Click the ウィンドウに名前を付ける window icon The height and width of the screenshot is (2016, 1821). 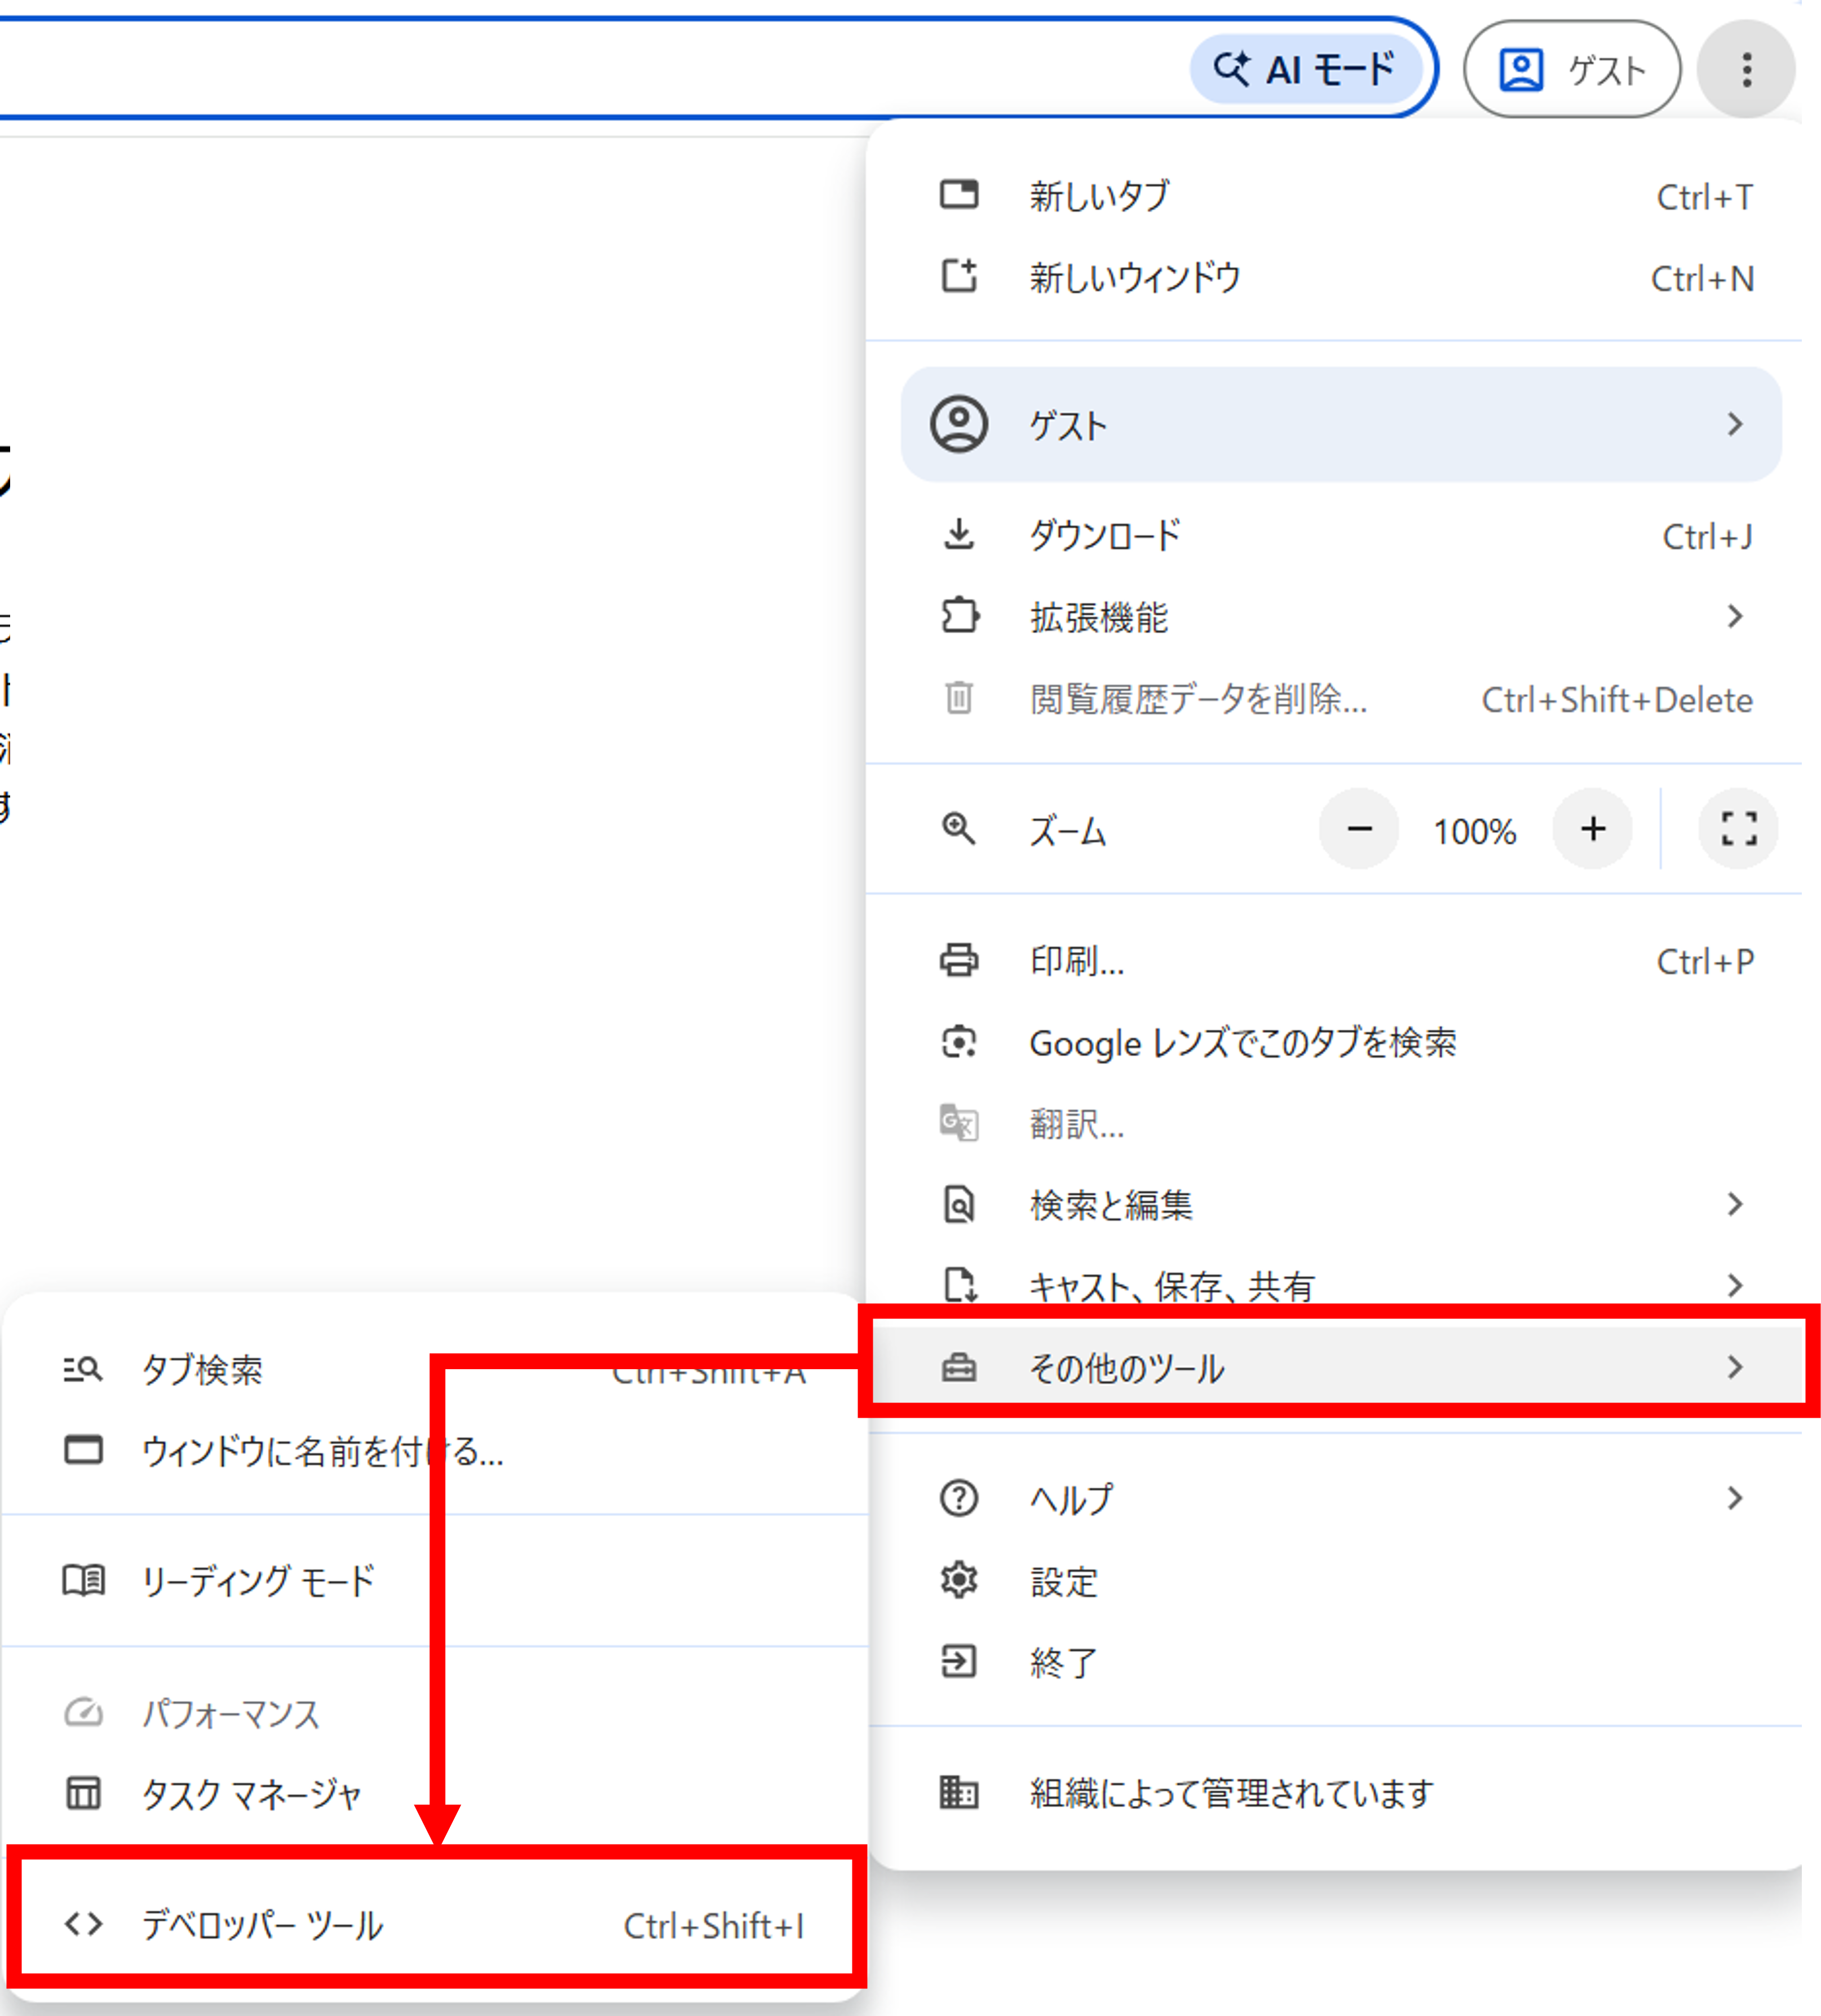[83, 1449]
